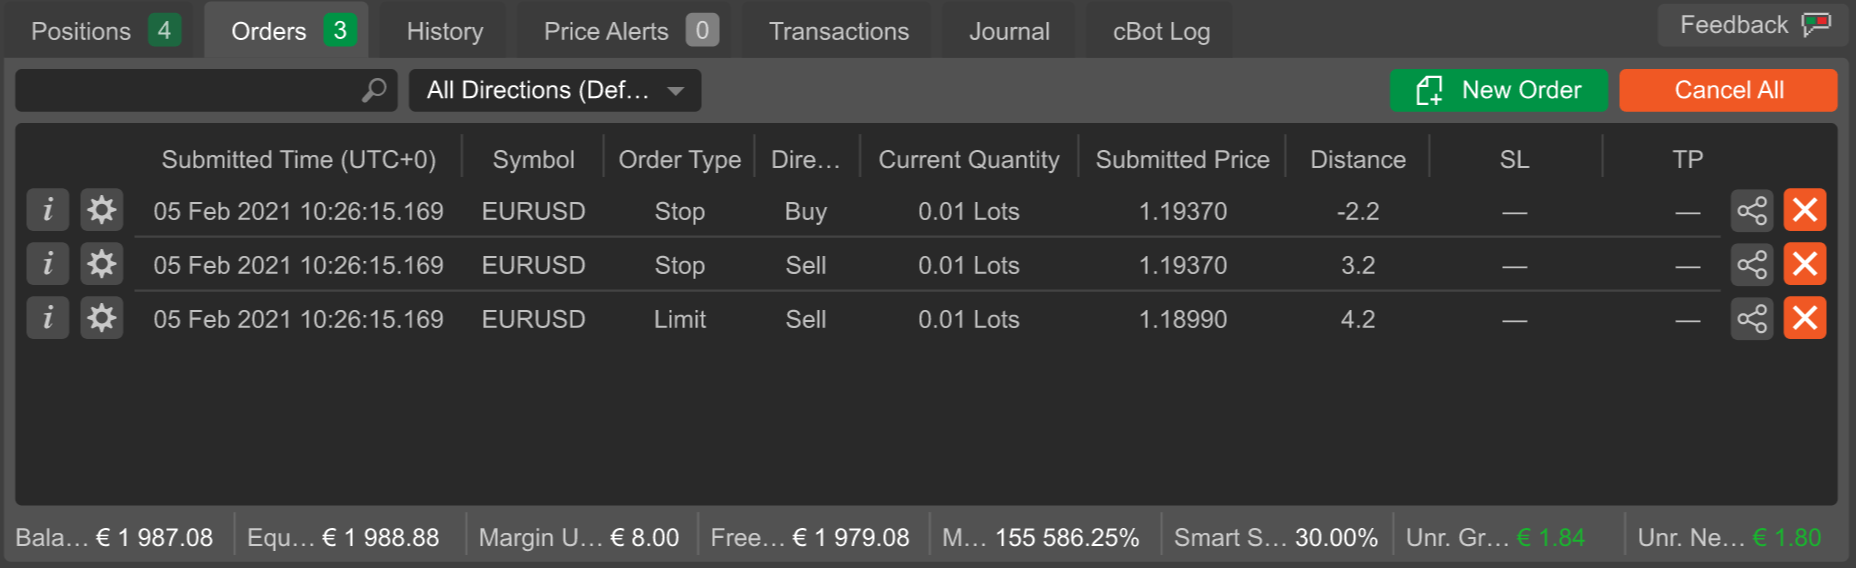Cancel the Limit Sell order with X
Viewport: 1856px width, 568px height.
click(1805, 318)
